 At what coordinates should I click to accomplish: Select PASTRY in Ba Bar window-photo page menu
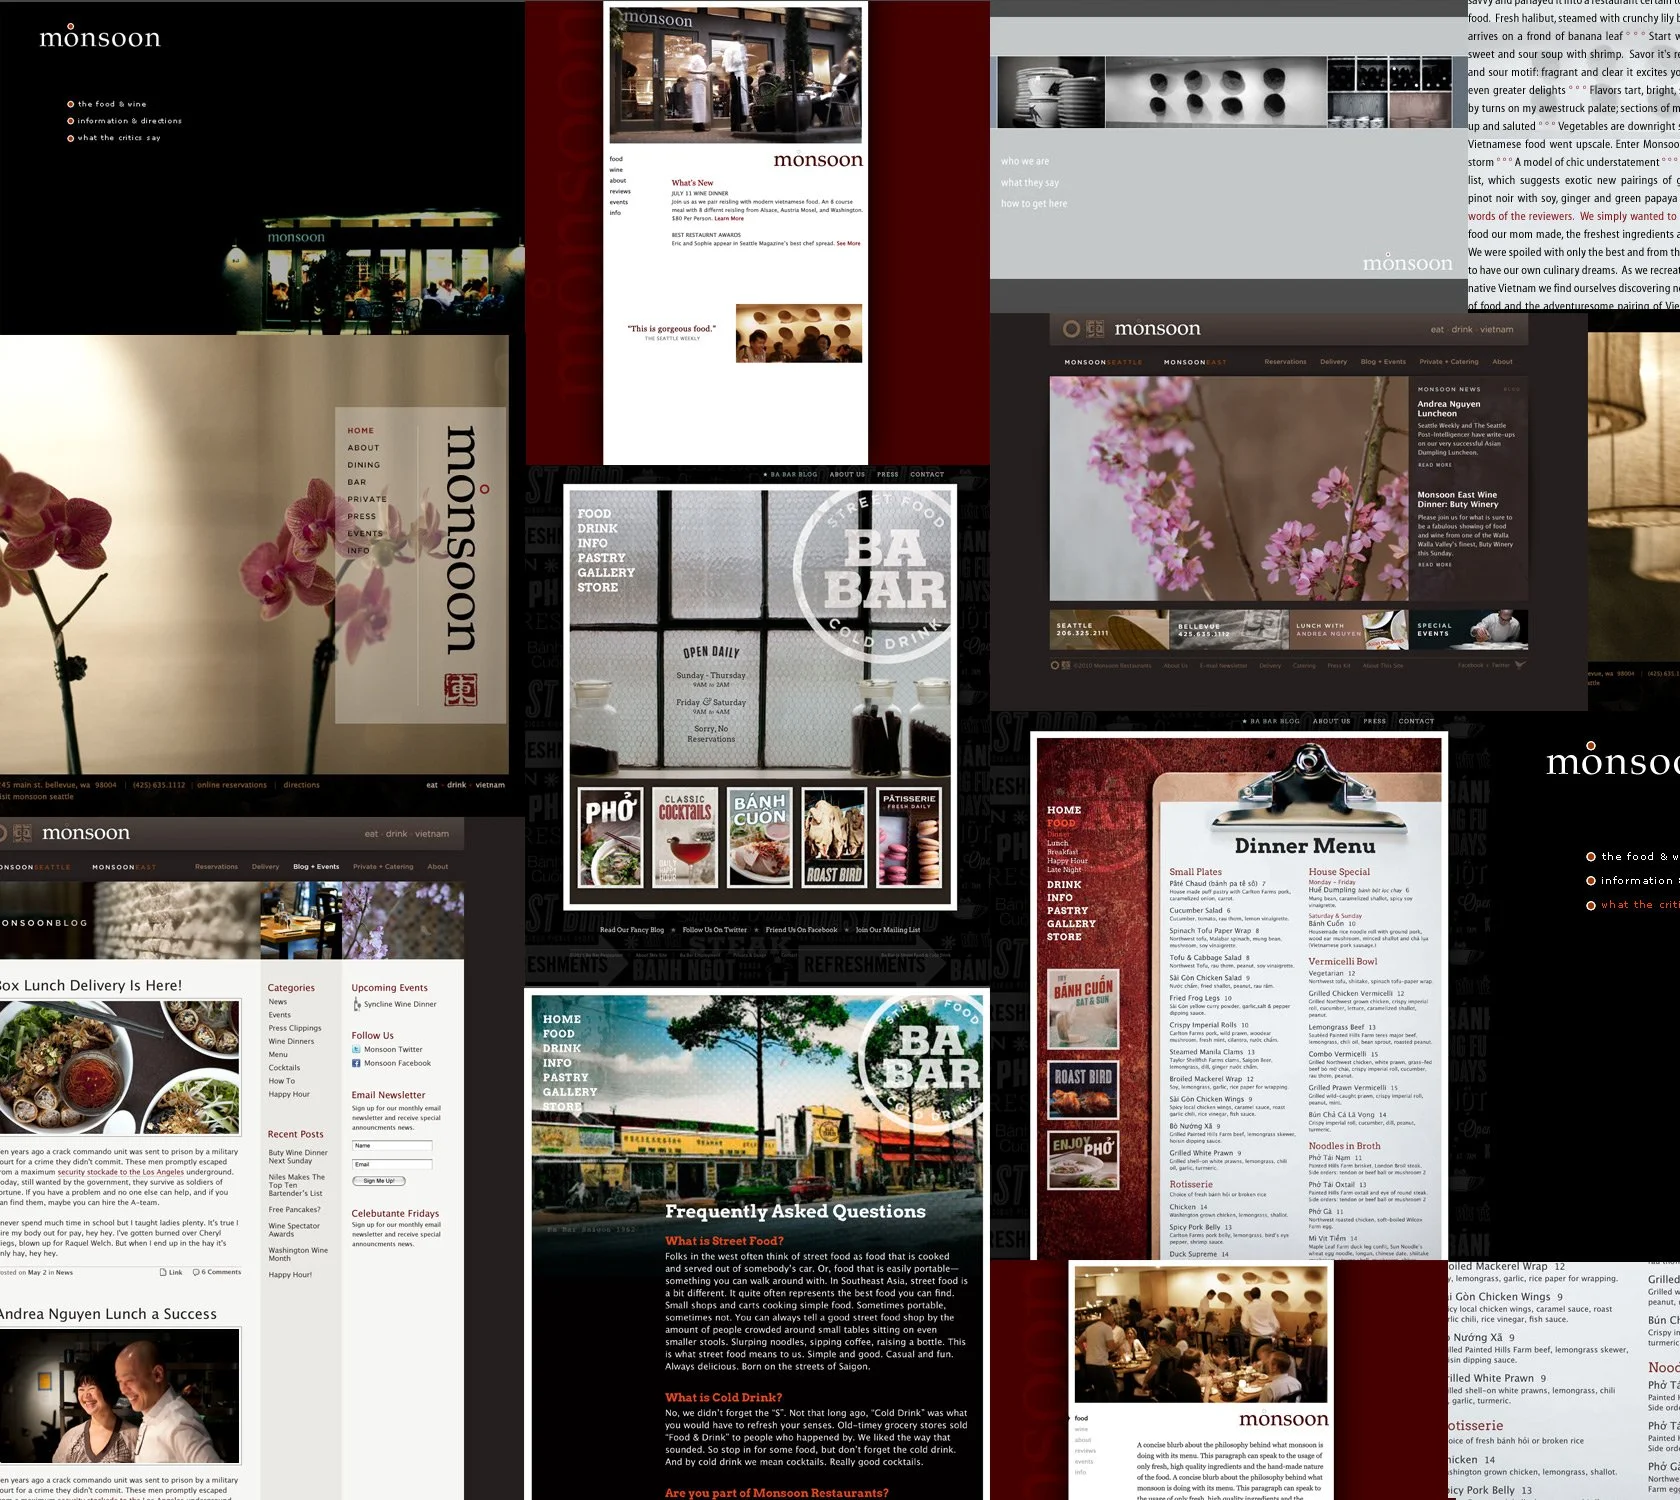(601, 558)
